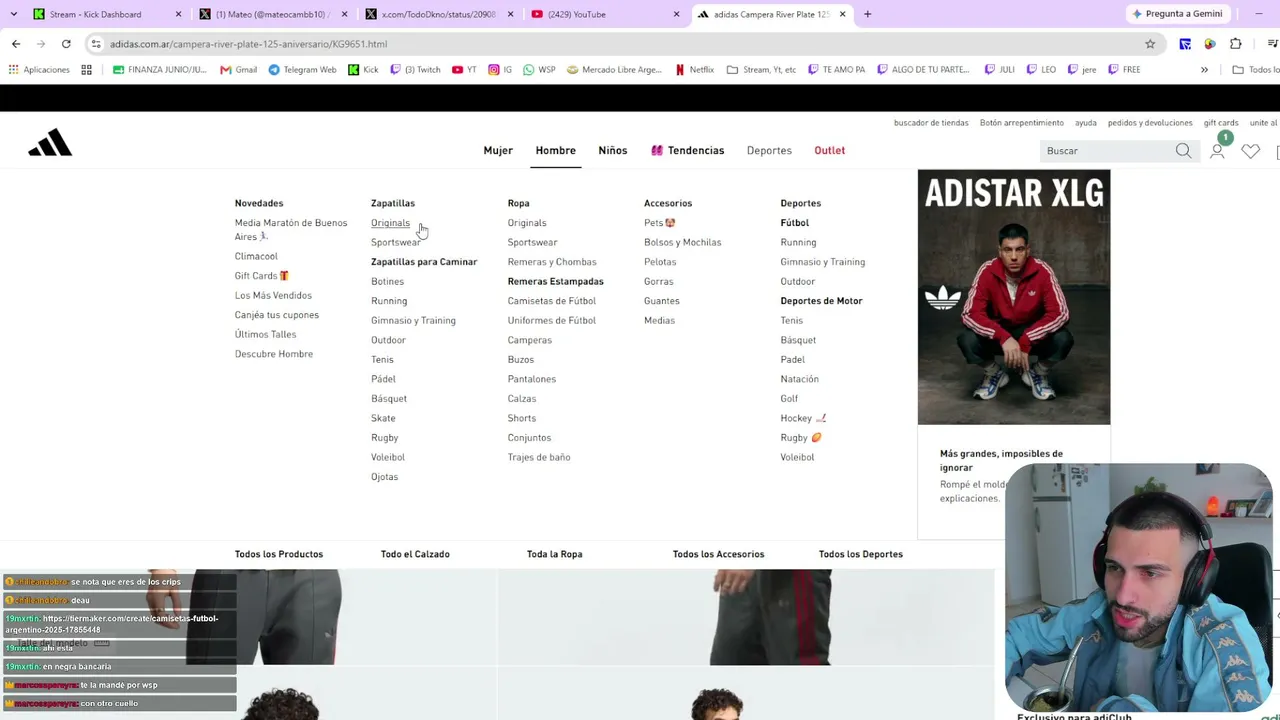Switch to the x.com TodoDkno status tab
This screenshot has height=720, width=1280.
pos(439,14)
